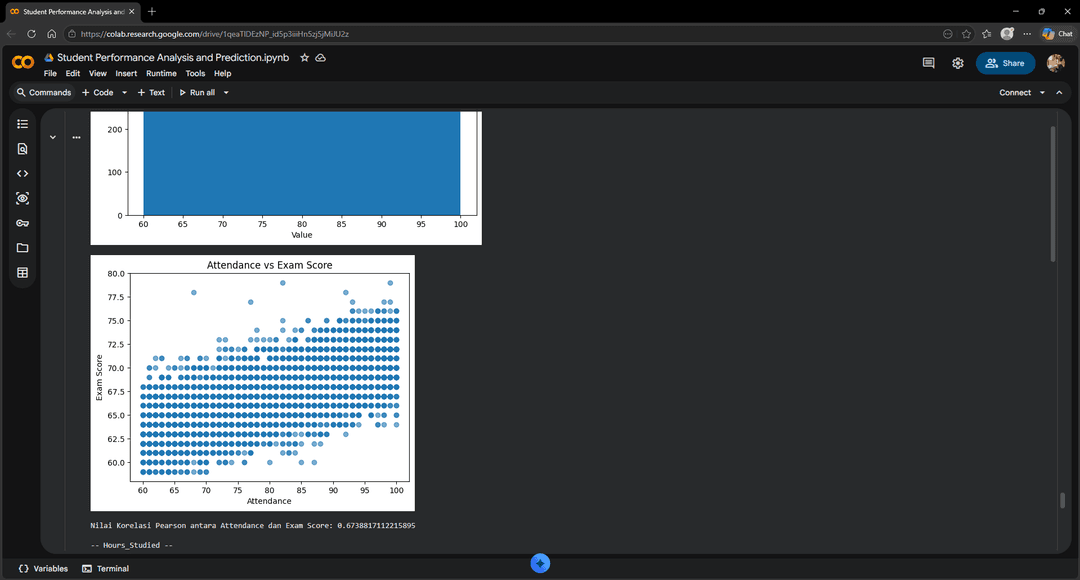Open the data table sidebar icon
The height and width of the screenshot is (580, 1080).
(22, 273)
